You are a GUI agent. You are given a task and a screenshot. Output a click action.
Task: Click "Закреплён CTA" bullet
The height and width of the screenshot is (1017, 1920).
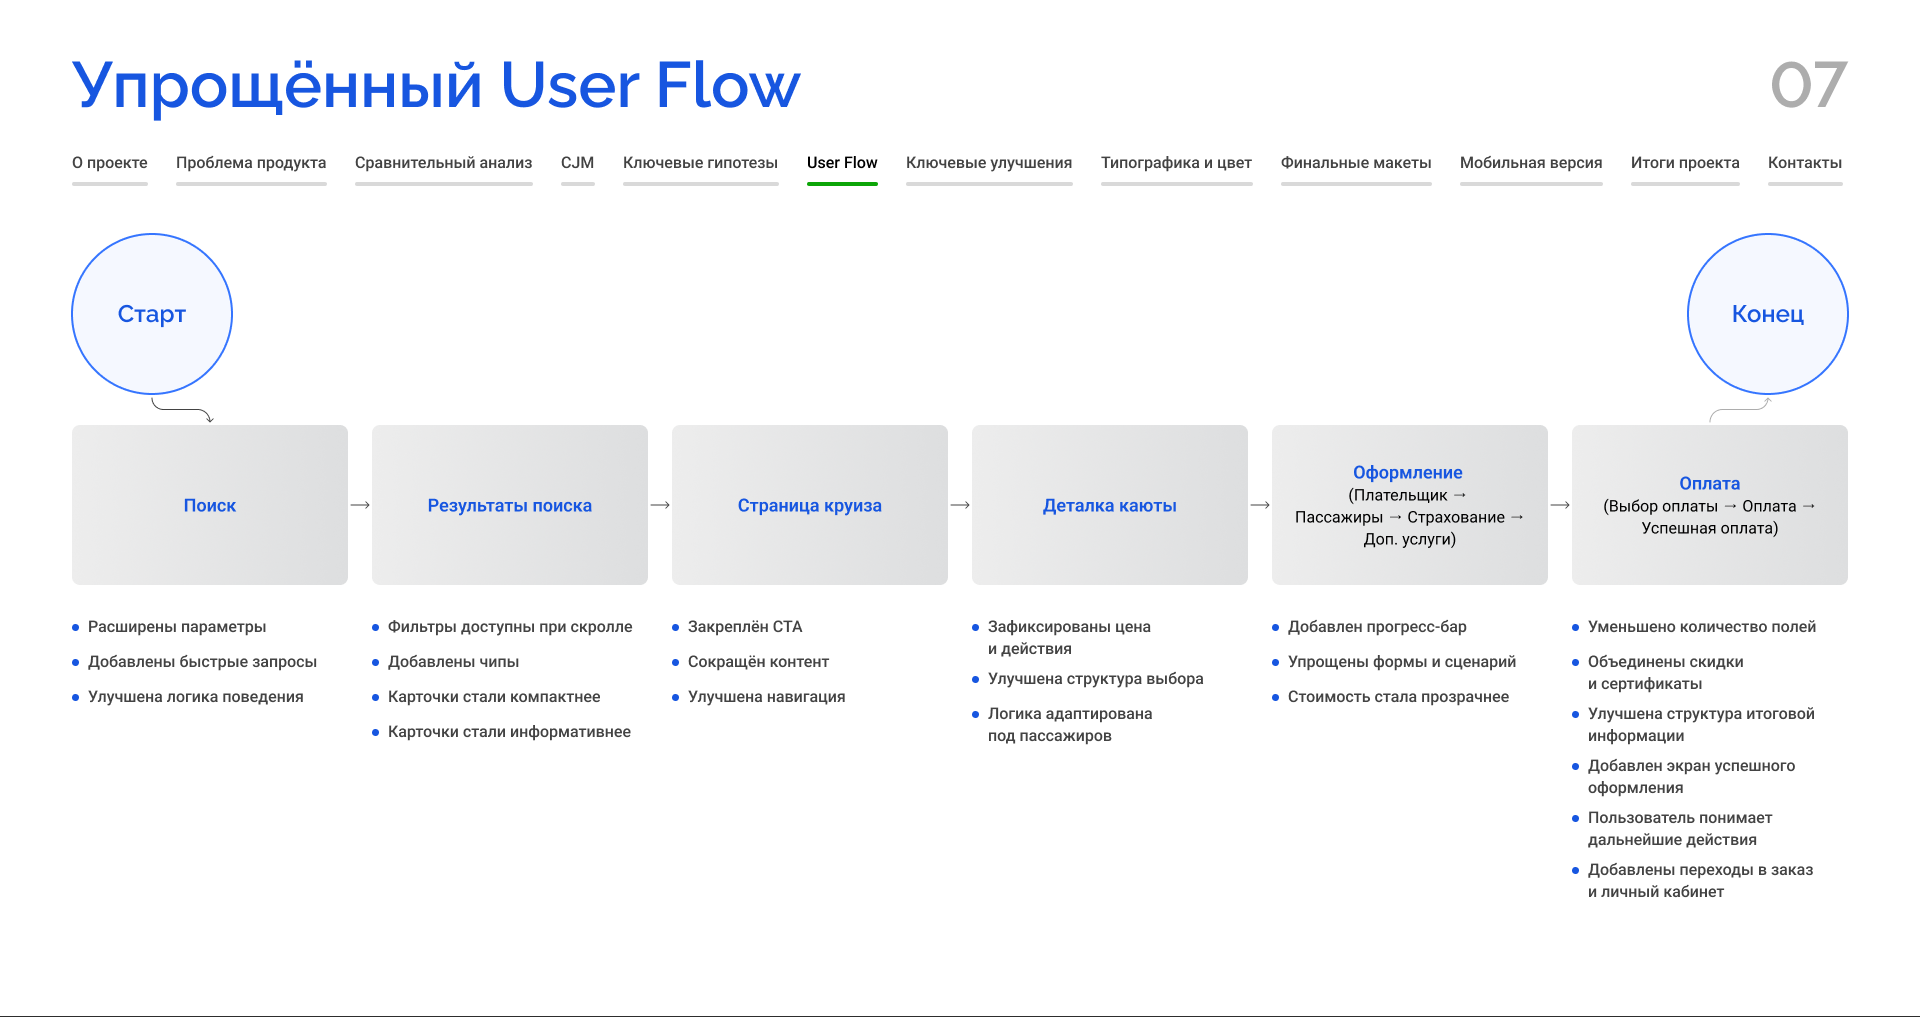click(737, 627)
